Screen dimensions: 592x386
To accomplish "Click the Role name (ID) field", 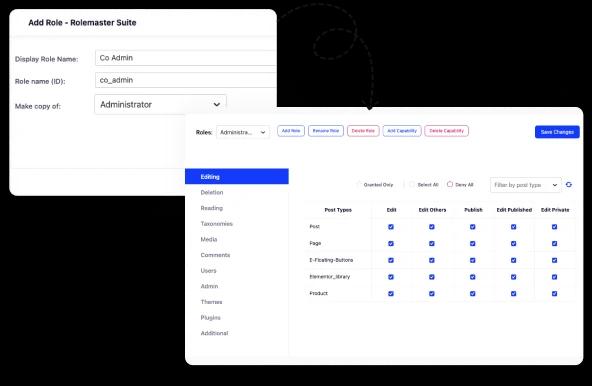I will tap(186, 80).
